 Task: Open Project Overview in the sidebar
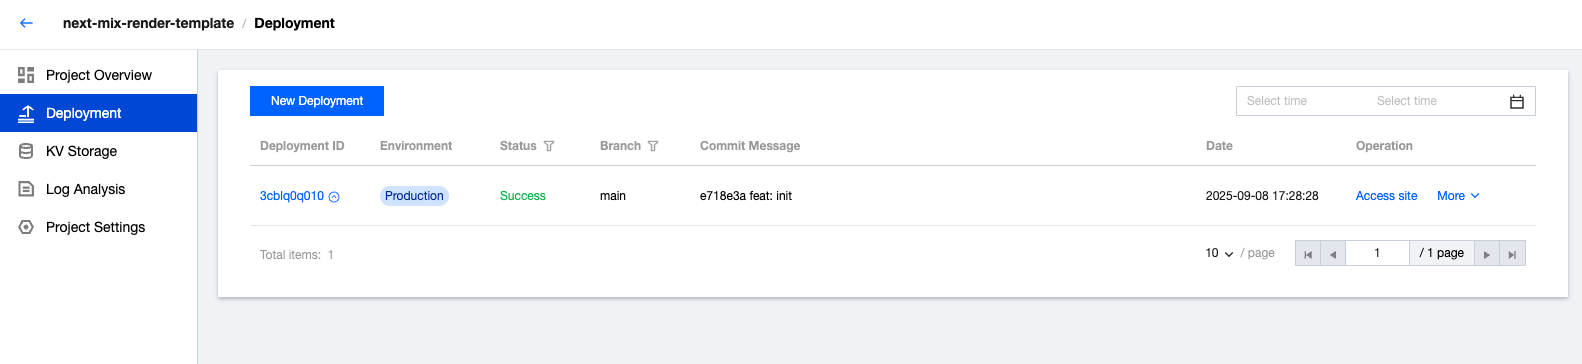(98, 75)
